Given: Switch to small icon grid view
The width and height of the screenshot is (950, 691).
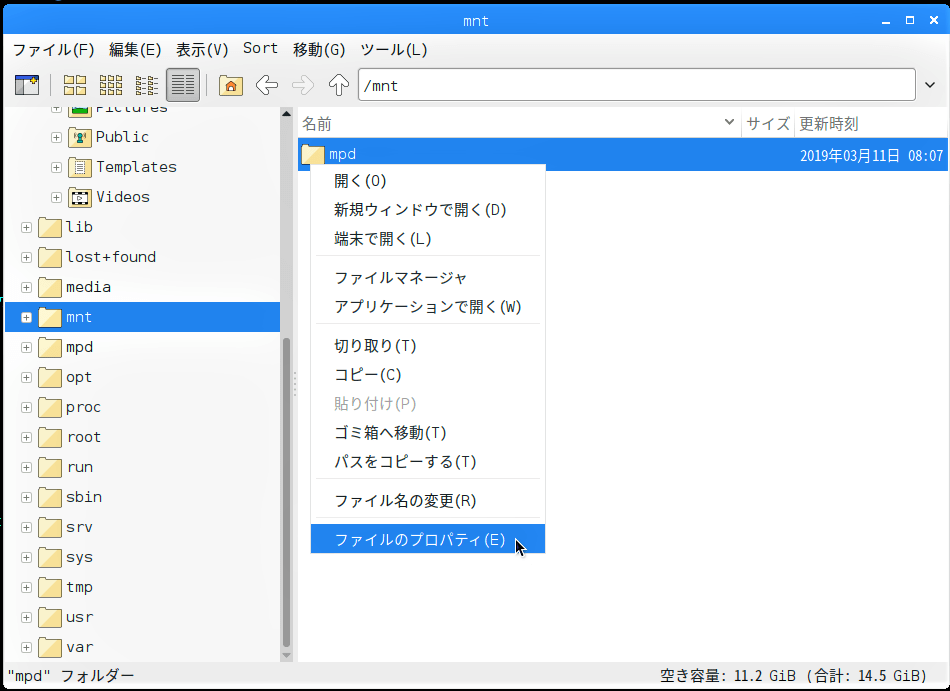Looking at the screenshot, I should [x=111, y=85].
